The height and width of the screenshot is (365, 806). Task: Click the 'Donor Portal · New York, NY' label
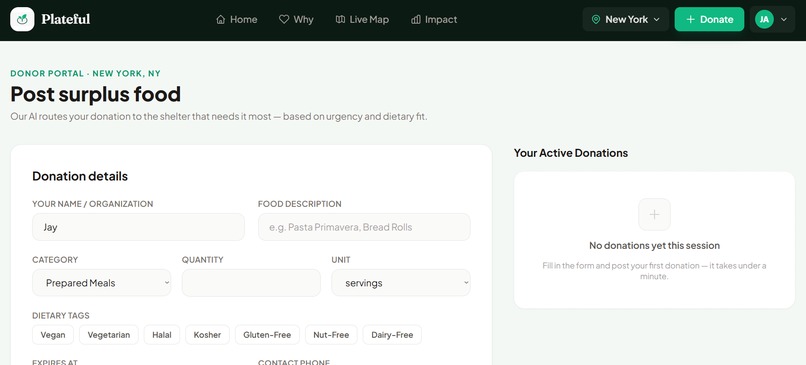(85, 74)
